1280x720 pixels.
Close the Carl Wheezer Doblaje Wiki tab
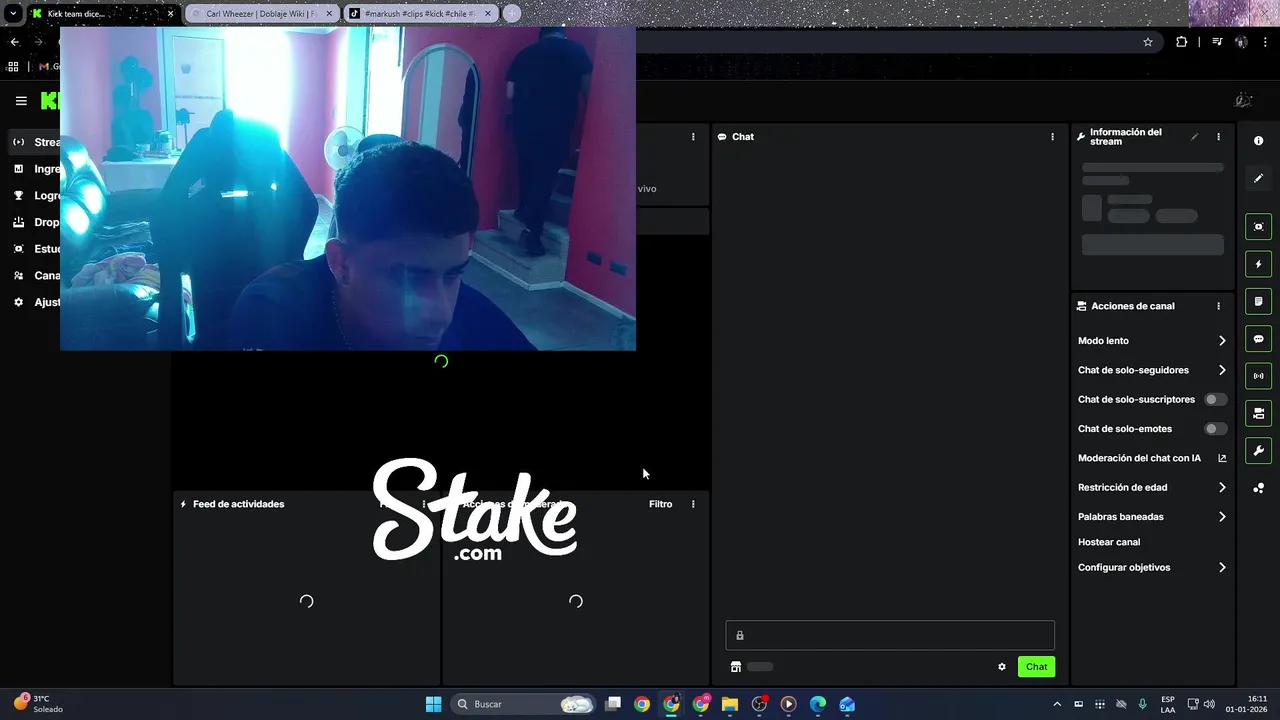(x=329, y=14)
